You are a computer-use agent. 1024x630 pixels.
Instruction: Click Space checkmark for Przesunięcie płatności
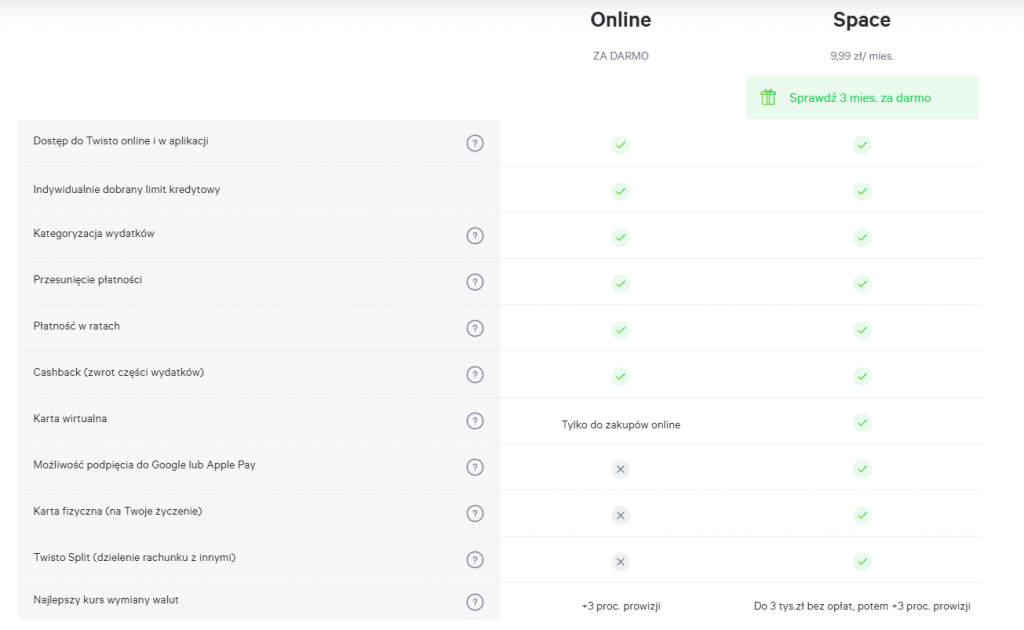862,284
